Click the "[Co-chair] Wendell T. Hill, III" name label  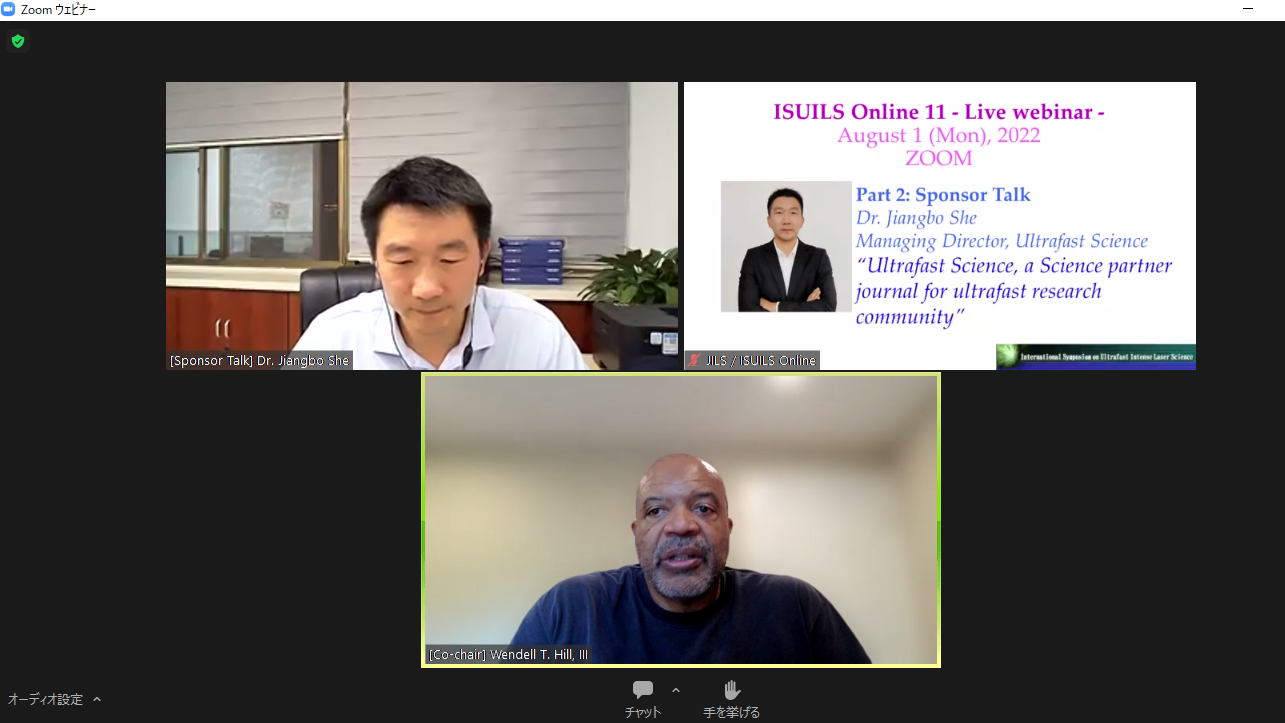pyautogui.click(x=508, y=655)
